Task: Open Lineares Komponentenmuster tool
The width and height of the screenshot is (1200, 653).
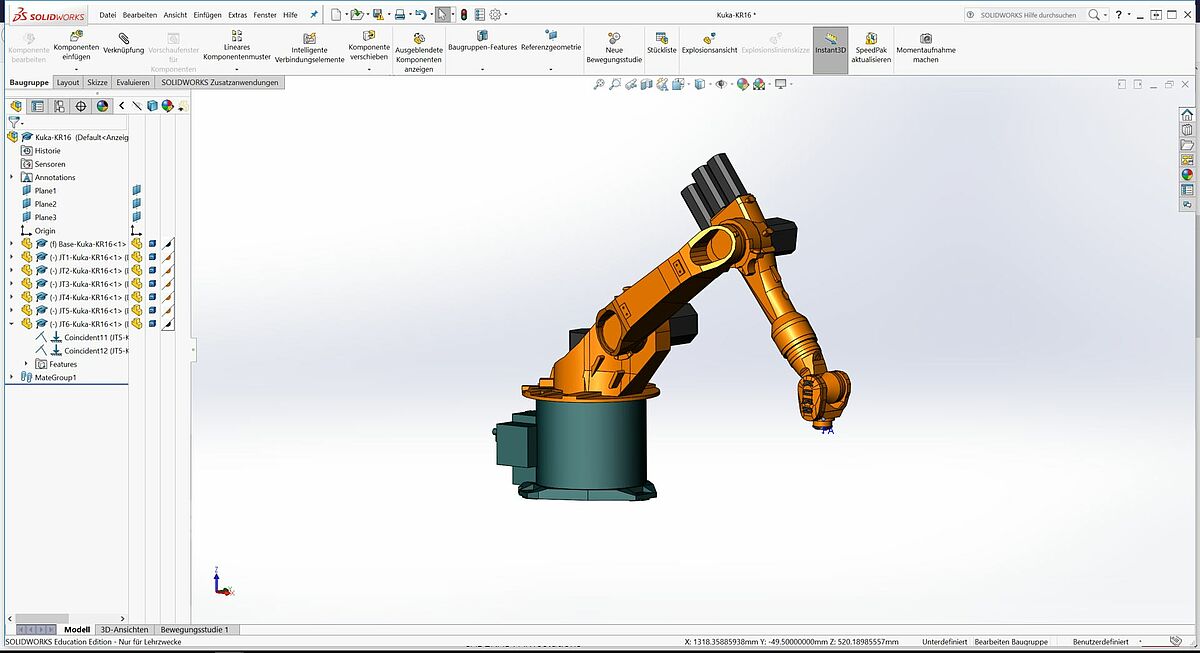Action: tap(237, 45)
